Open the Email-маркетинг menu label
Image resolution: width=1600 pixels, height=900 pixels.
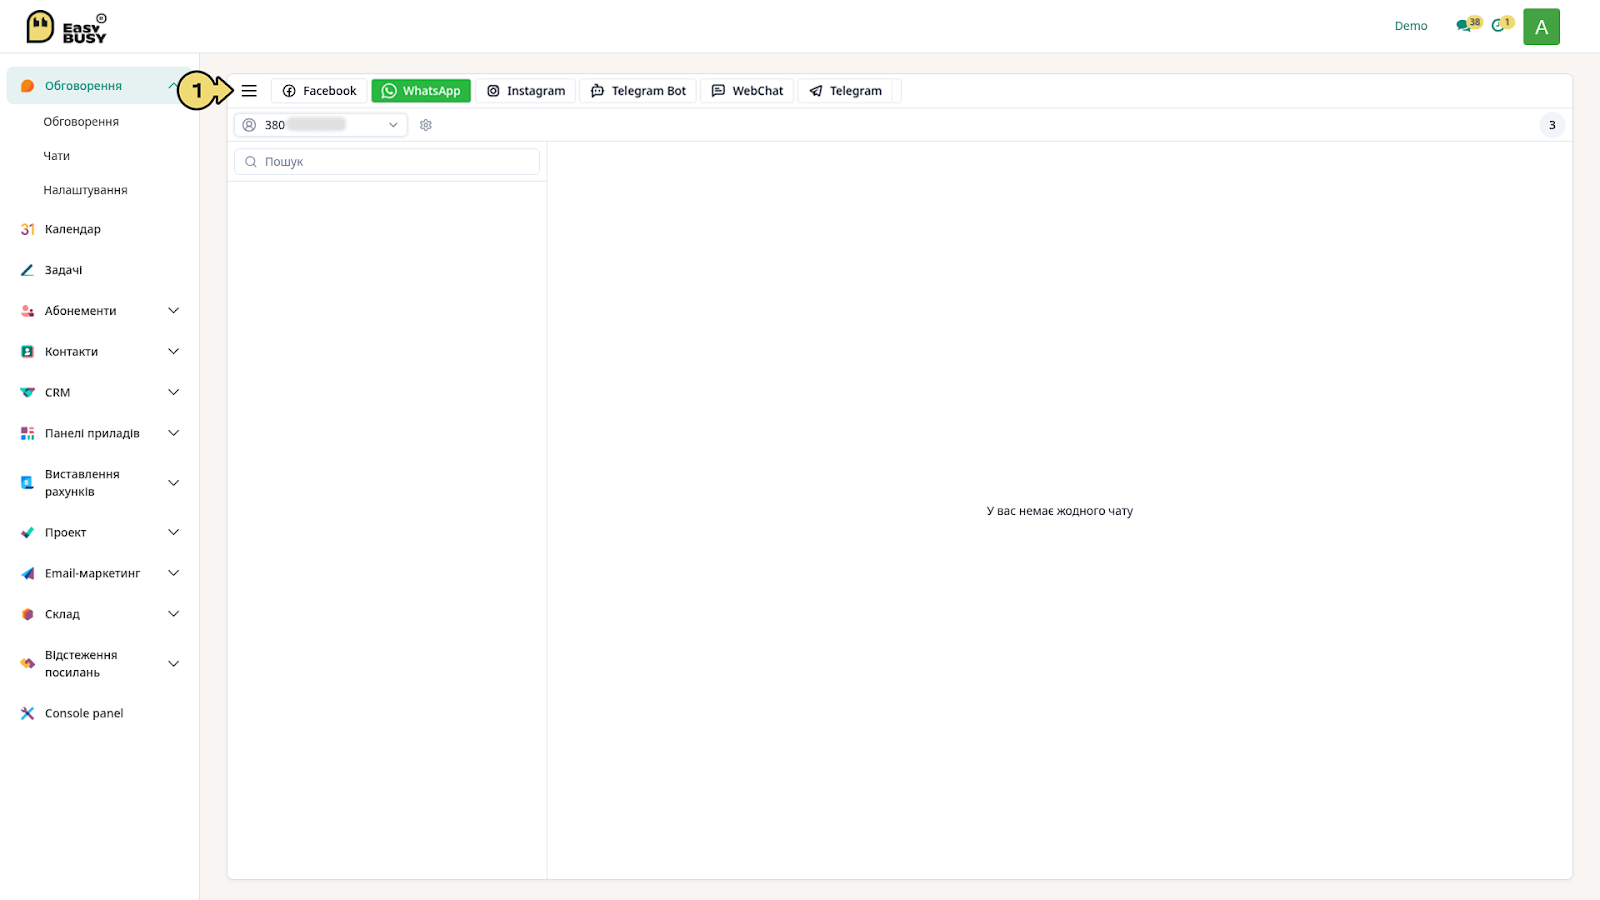92,573
